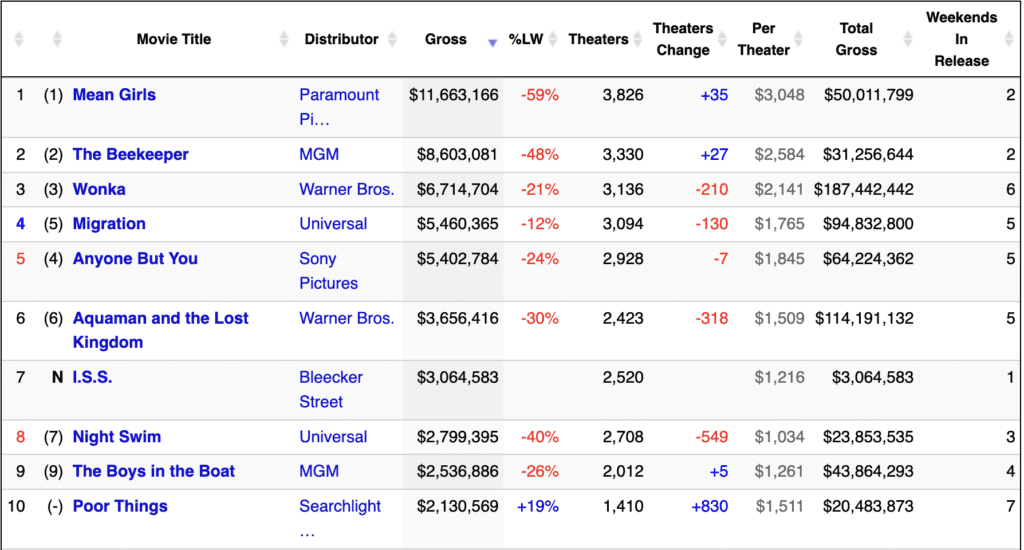Viewport: 1024px width, 550px height.
Task: Select the red rank number 8
Action: (x=20, y=437)
